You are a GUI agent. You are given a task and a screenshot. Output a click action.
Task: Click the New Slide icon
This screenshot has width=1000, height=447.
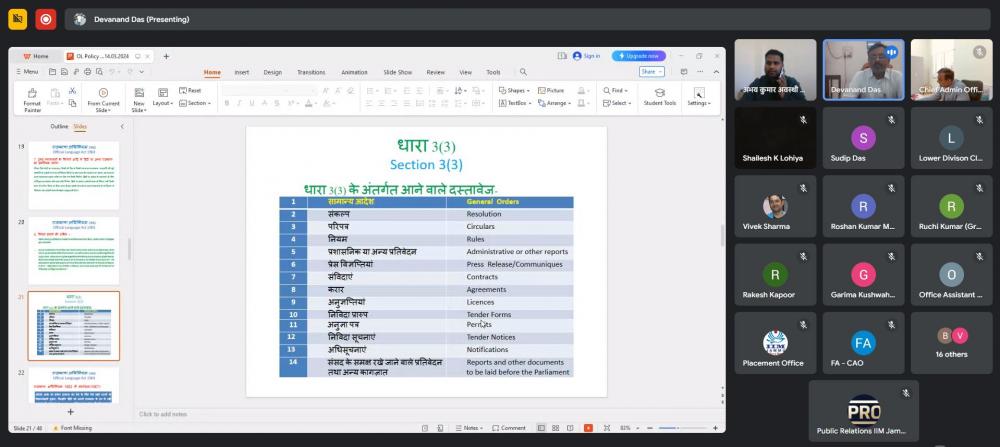pos(139,93)
